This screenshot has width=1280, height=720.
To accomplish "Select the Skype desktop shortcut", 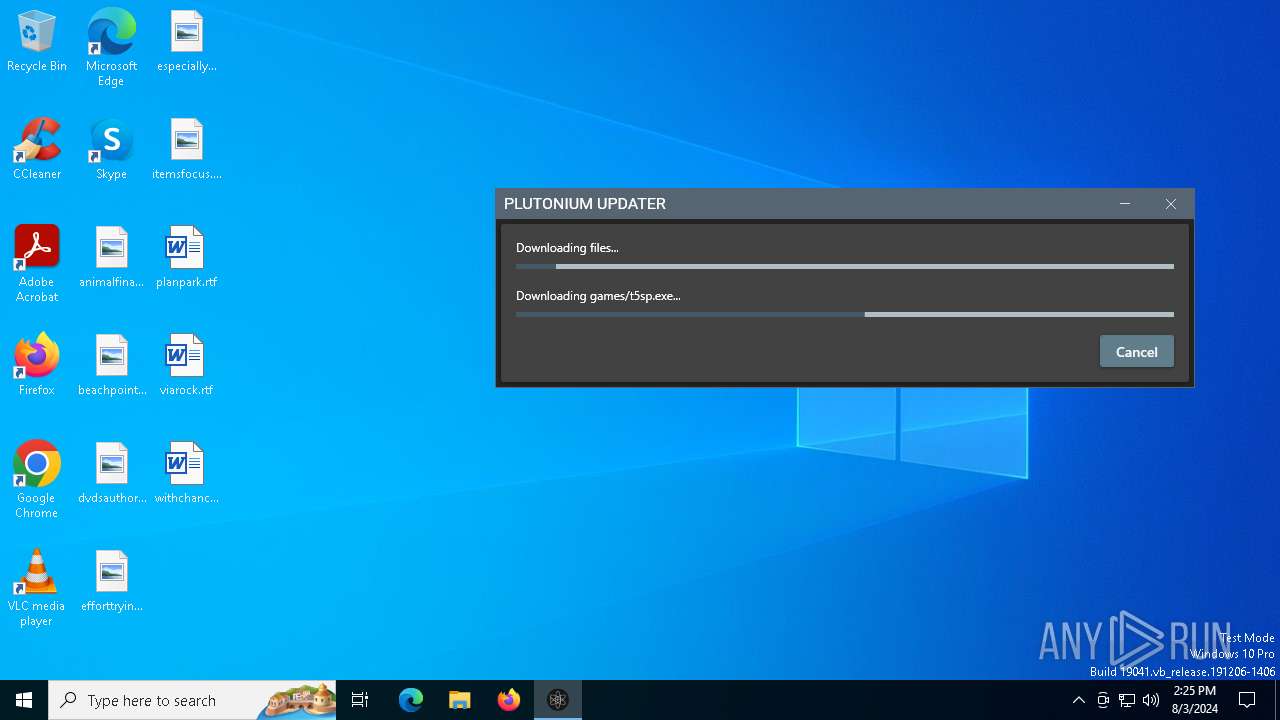I will click(111, 150).
